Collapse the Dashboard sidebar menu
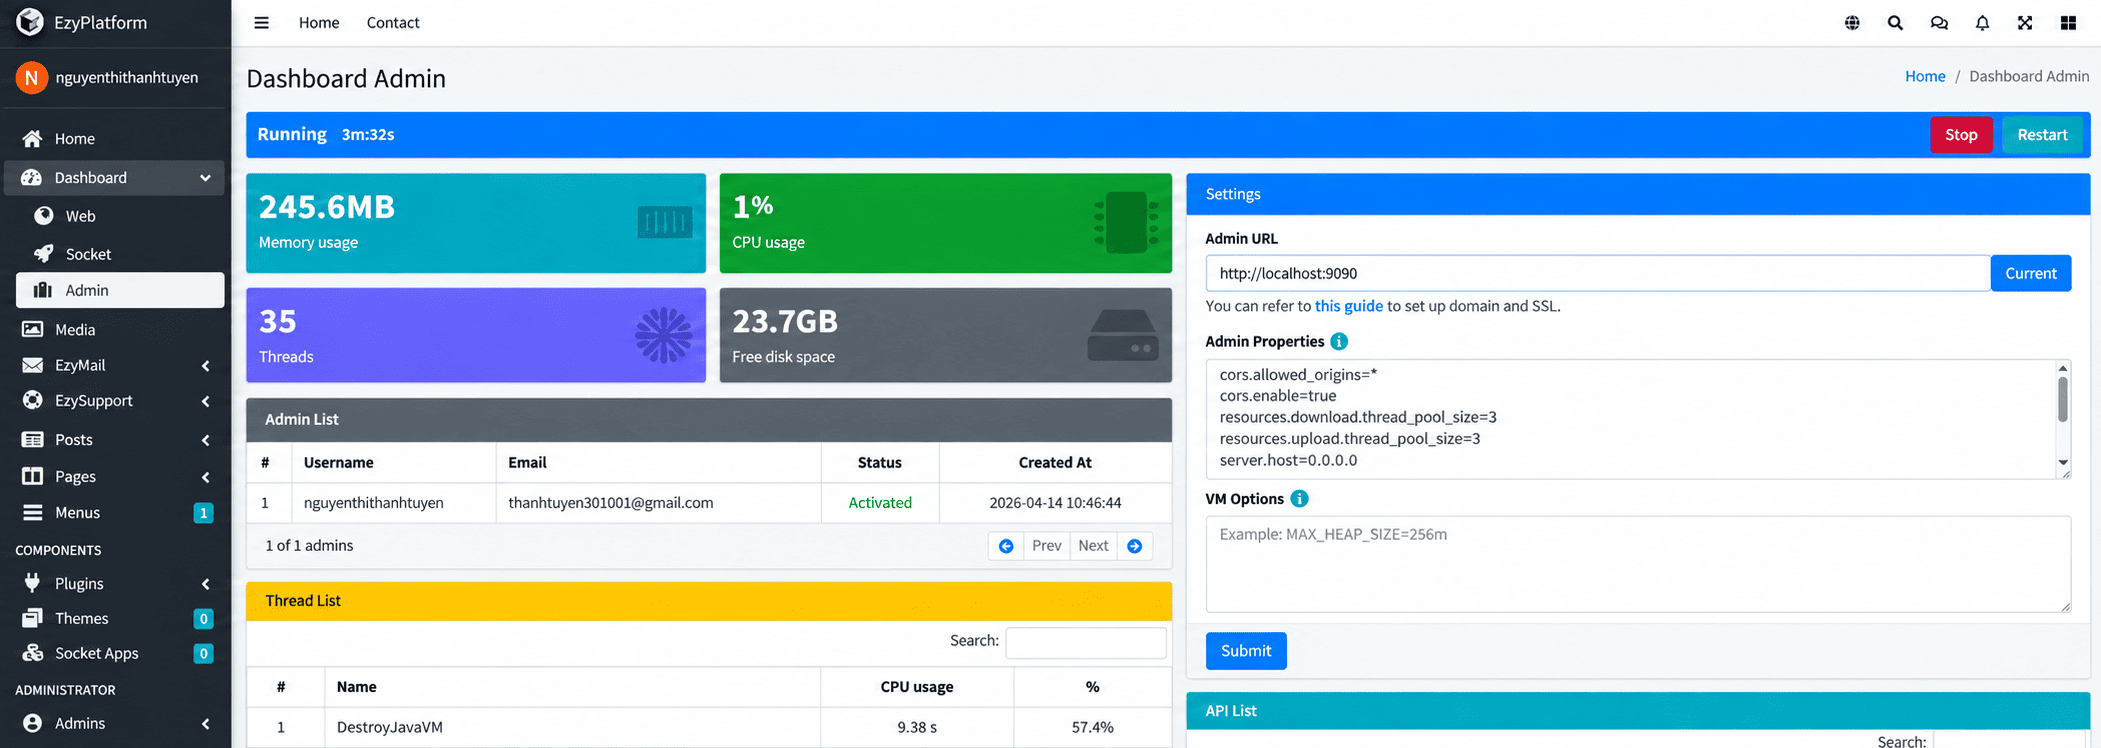Image resolution: width=2101 pixels, height=748 pixels. (x=114, y=178)
